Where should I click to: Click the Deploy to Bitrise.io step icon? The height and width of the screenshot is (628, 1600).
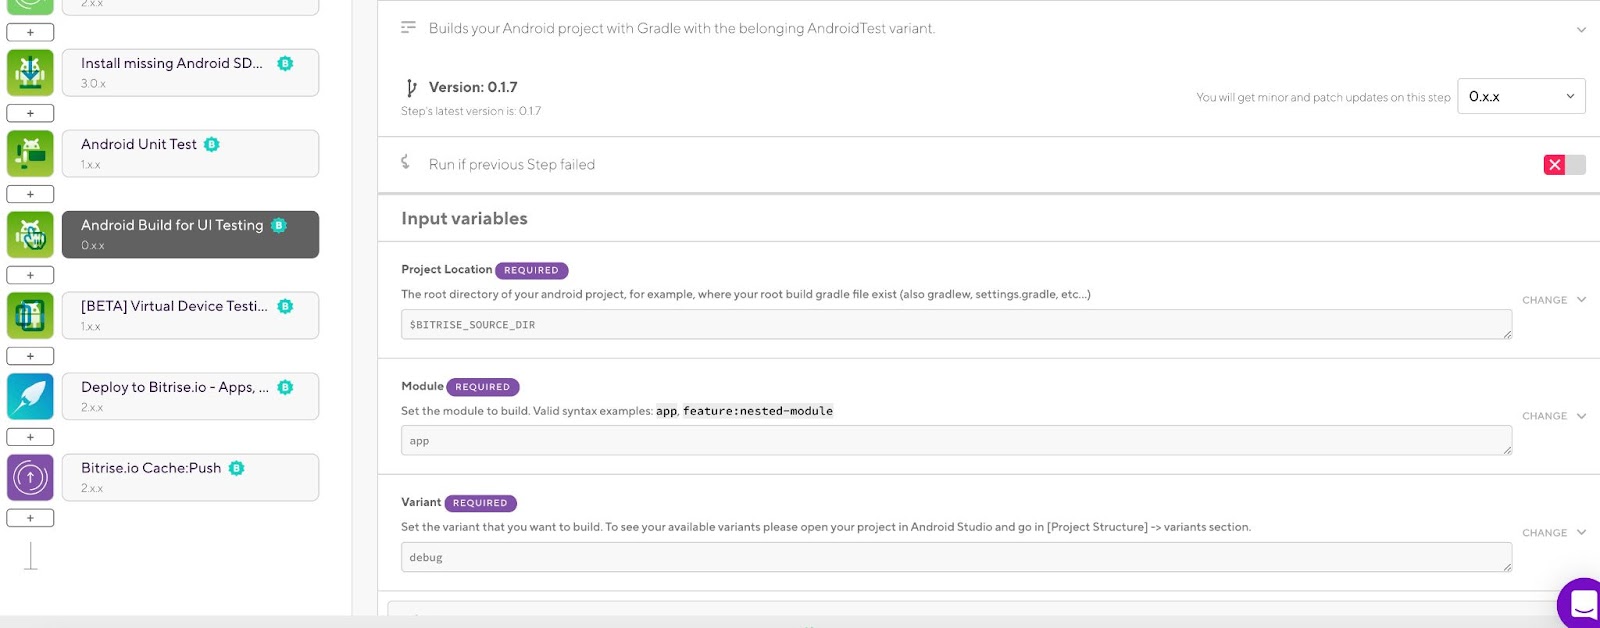(x=30, y=396)
